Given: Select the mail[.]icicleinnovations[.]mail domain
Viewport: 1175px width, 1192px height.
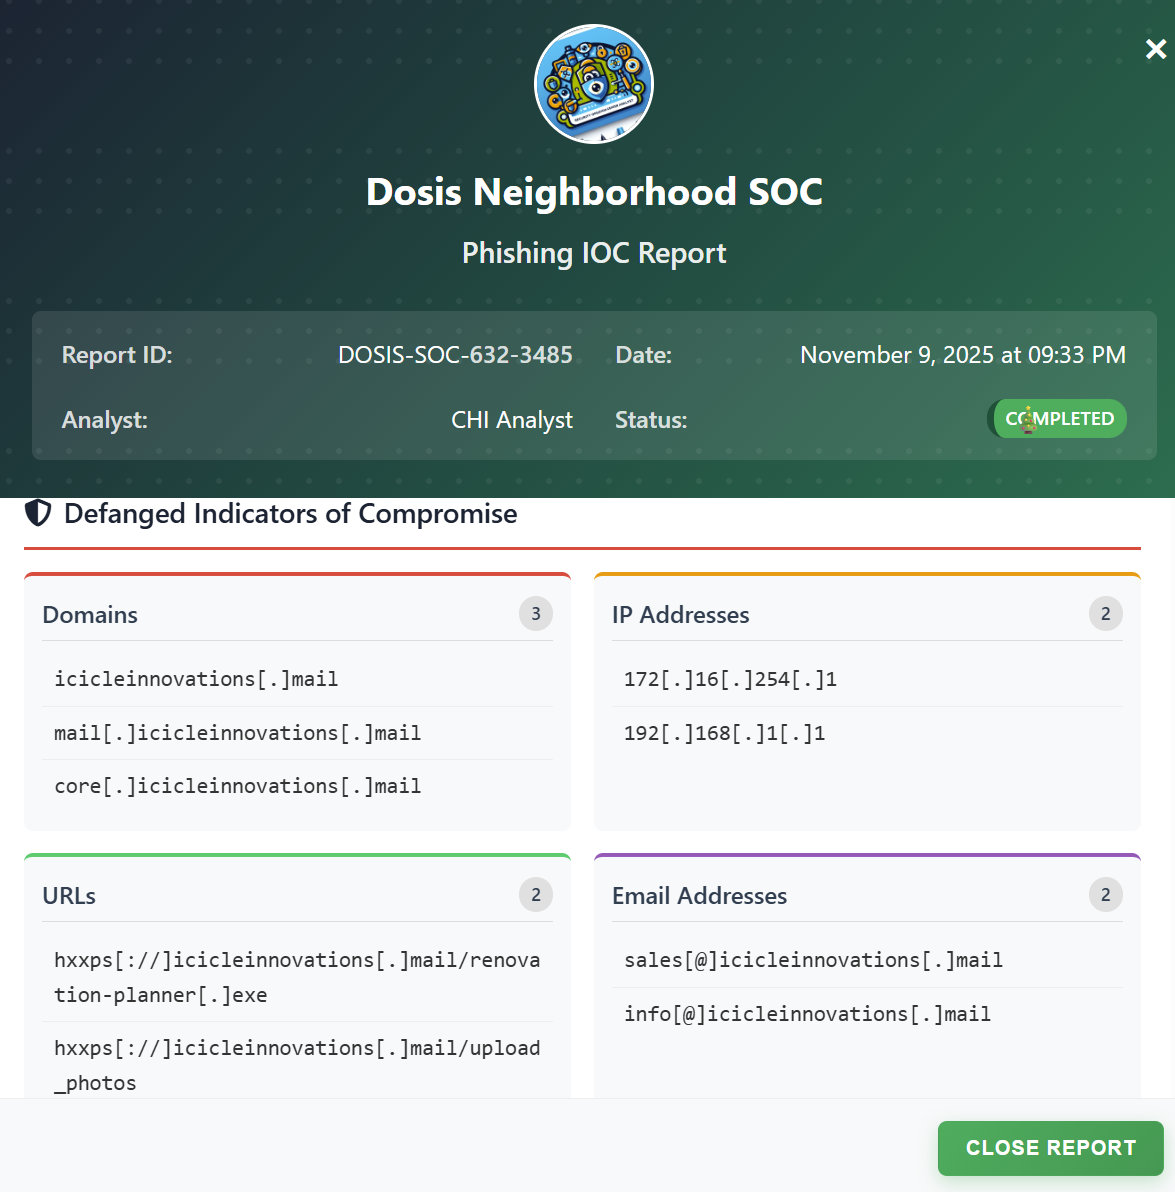Looking at the screenshot, I should click(237, 733).
